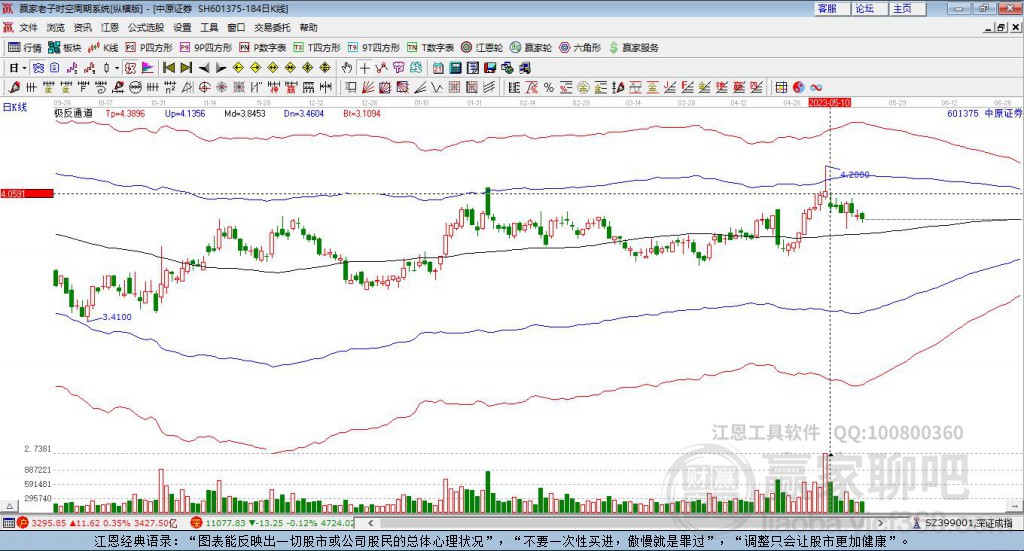1024x551 pixels.
Task: Click the triangle angle ruler icon
Action: pos(187,87)
